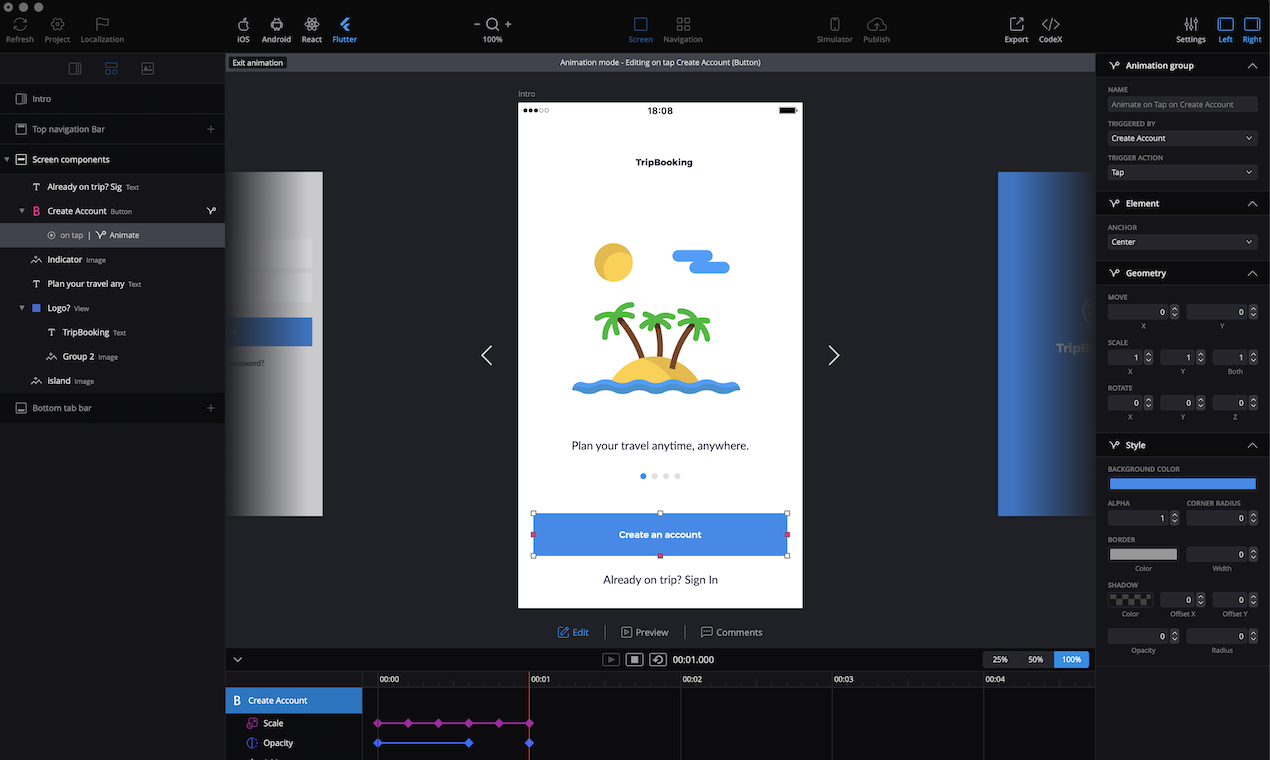Click the Exit animation button
Image resolution: width=1270 pixels, height=760 pixels.
[x=257, y=61]
